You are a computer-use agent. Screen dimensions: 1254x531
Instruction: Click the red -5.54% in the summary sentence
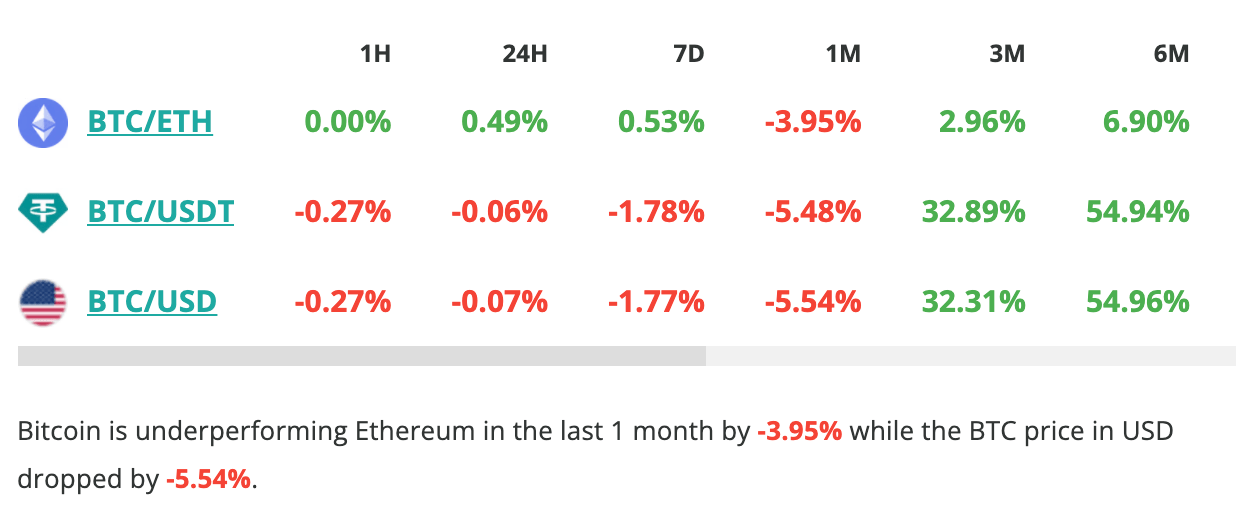tap(209, 479)
